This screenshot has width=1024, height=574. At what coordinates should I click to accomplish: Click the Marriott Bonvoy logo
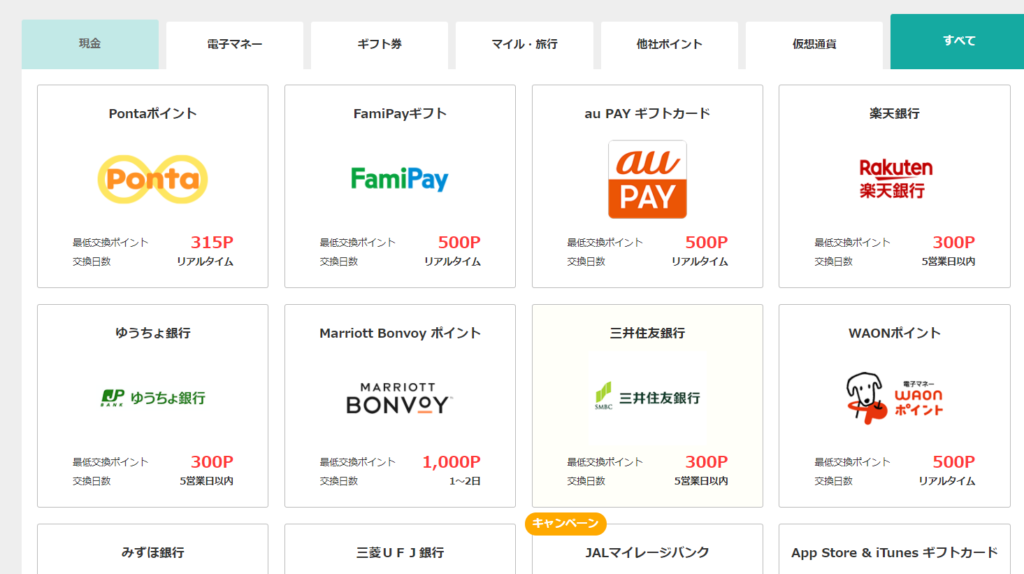click(x=399, y=398)
